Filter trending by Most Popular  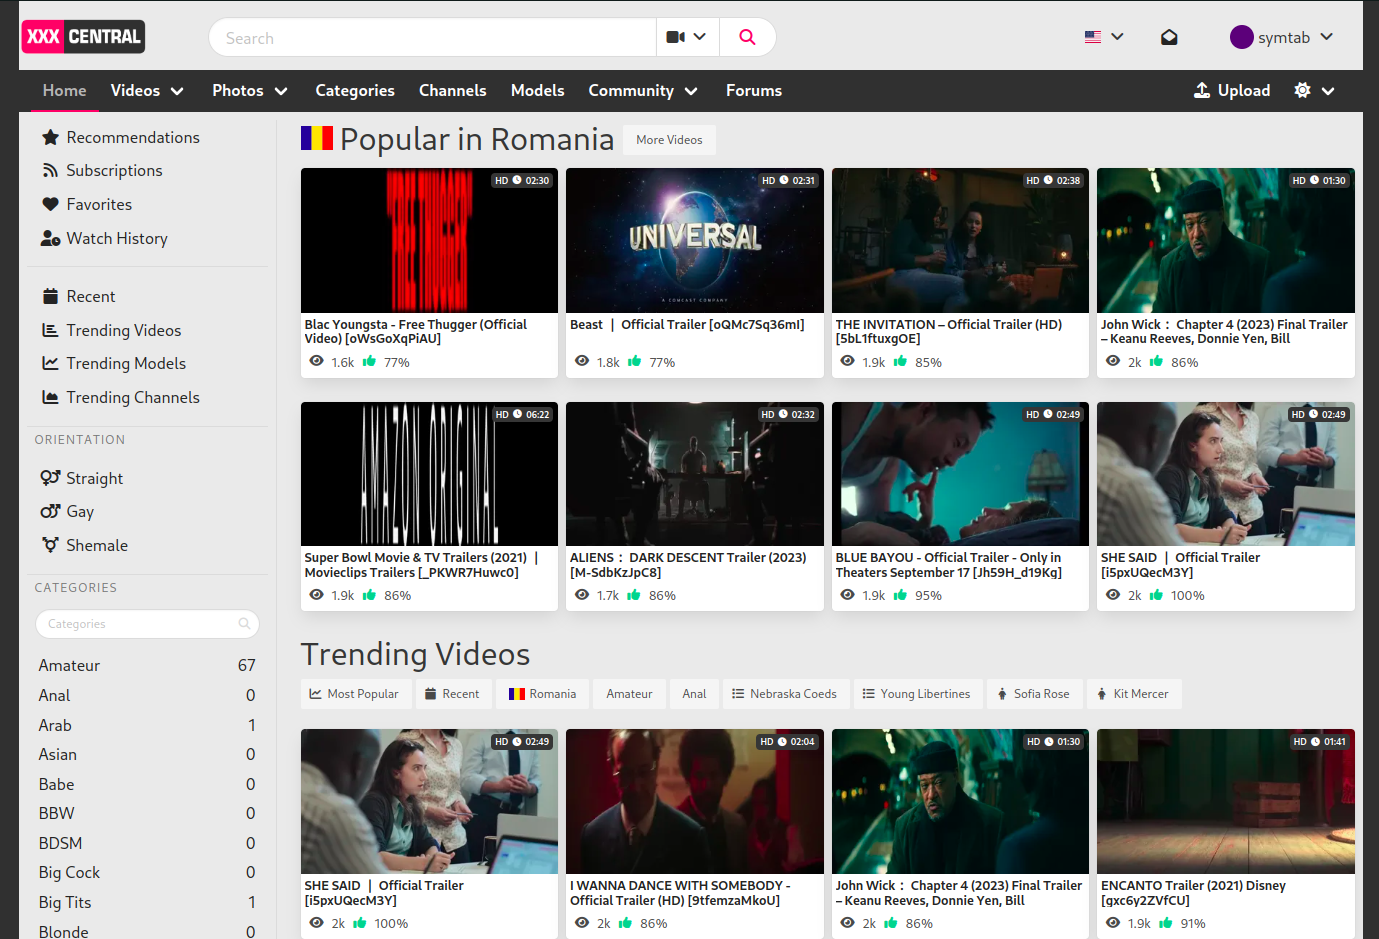pos(354,694)
